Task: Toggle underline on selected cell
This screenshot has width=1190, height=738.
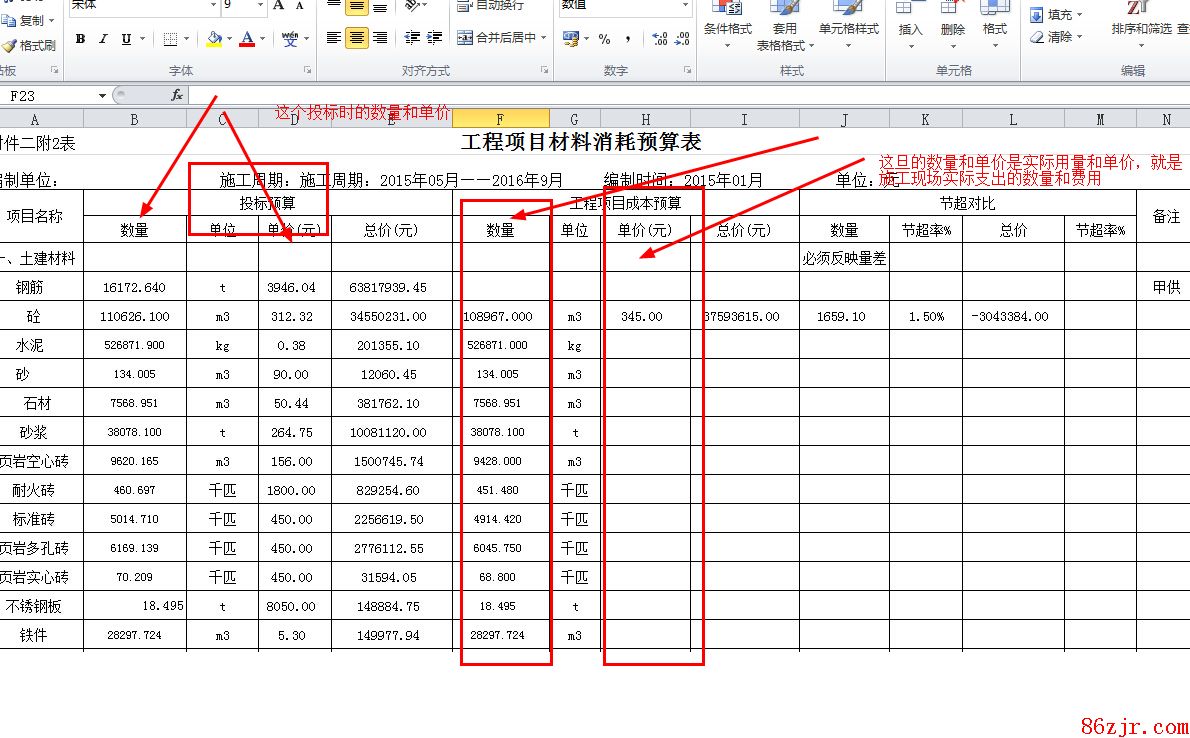Action: (126, 39)
